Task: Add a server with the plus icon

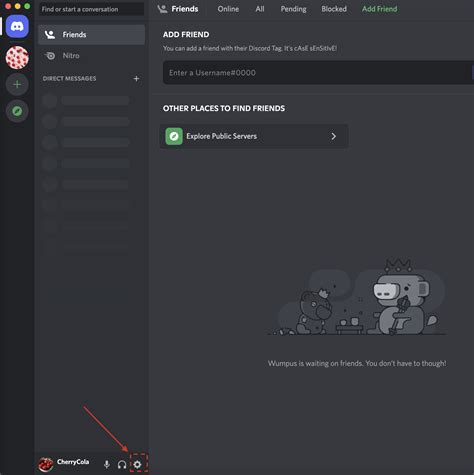Action: [17, 84]
